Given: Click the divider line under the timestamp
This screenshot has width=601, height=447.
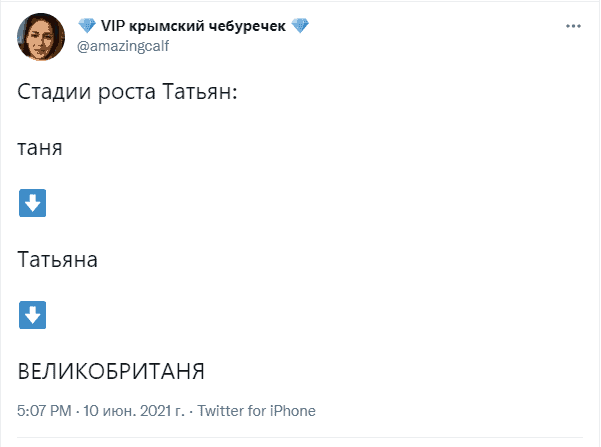Looking at the screenshot, I should 300,437.
